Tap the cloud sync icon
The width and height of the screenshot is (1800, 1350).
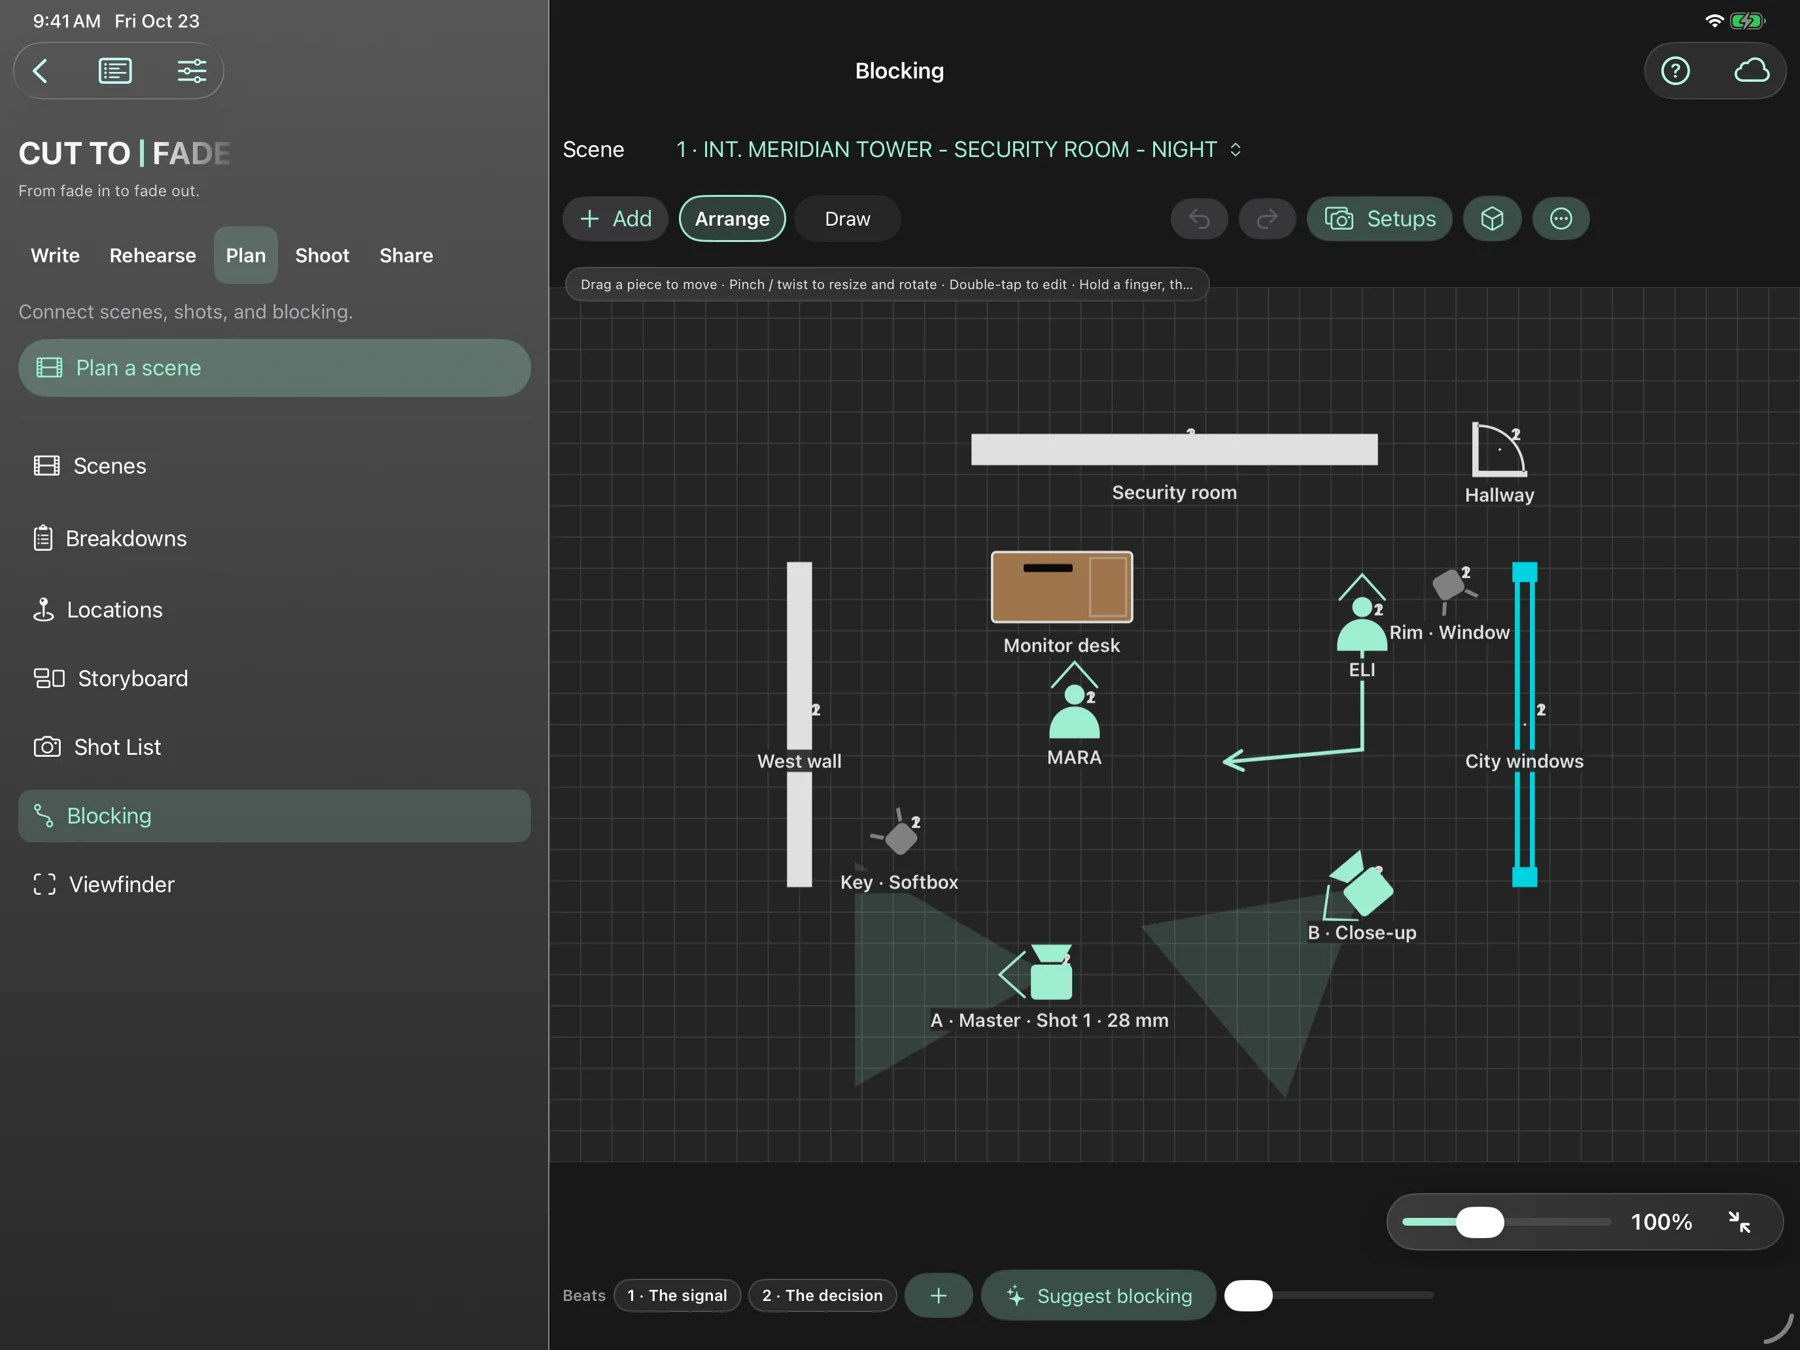(x=1751, y=71)
